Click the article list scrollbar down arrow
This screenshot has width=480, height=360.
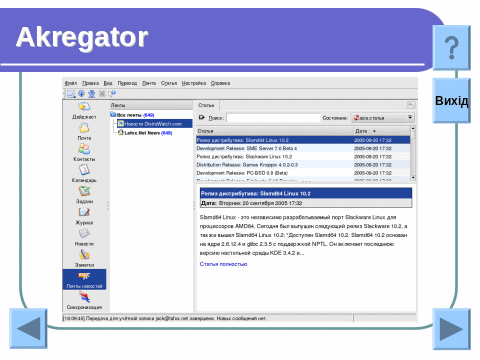[413, 178]
